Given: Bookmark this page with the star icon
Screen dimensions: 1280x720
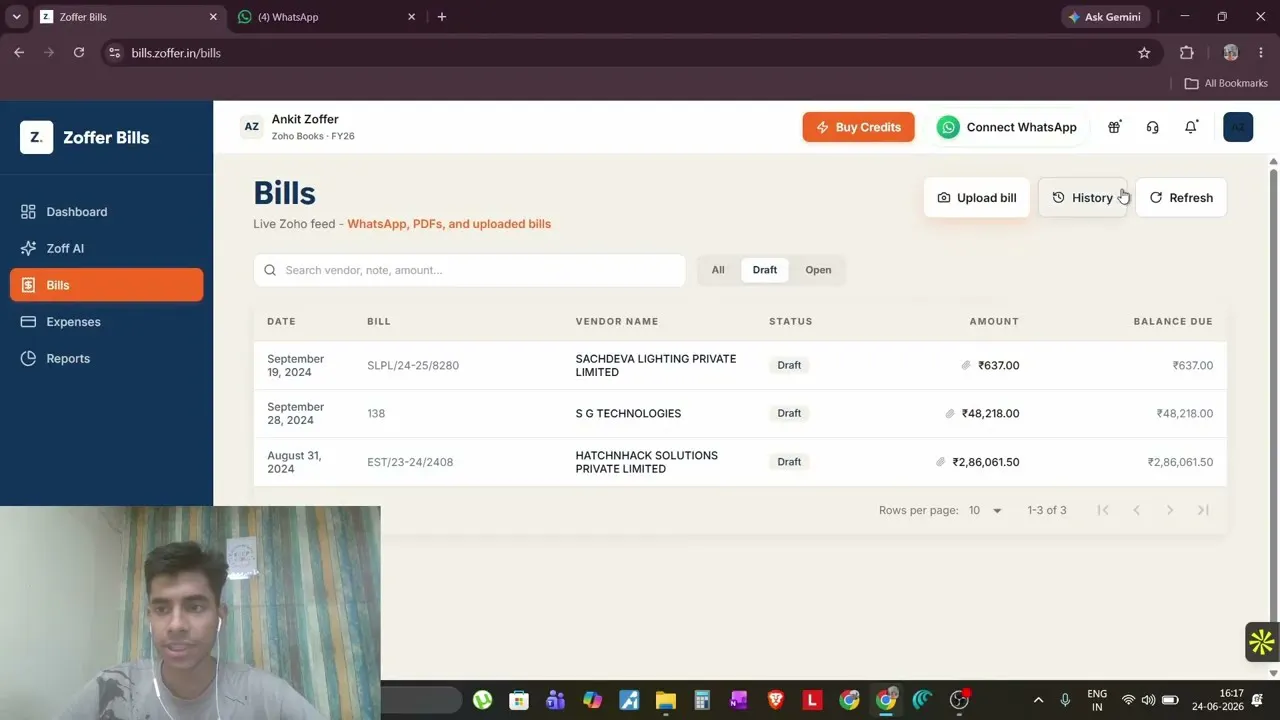Looking at the screenshot, I should [x=1144, y=52].
